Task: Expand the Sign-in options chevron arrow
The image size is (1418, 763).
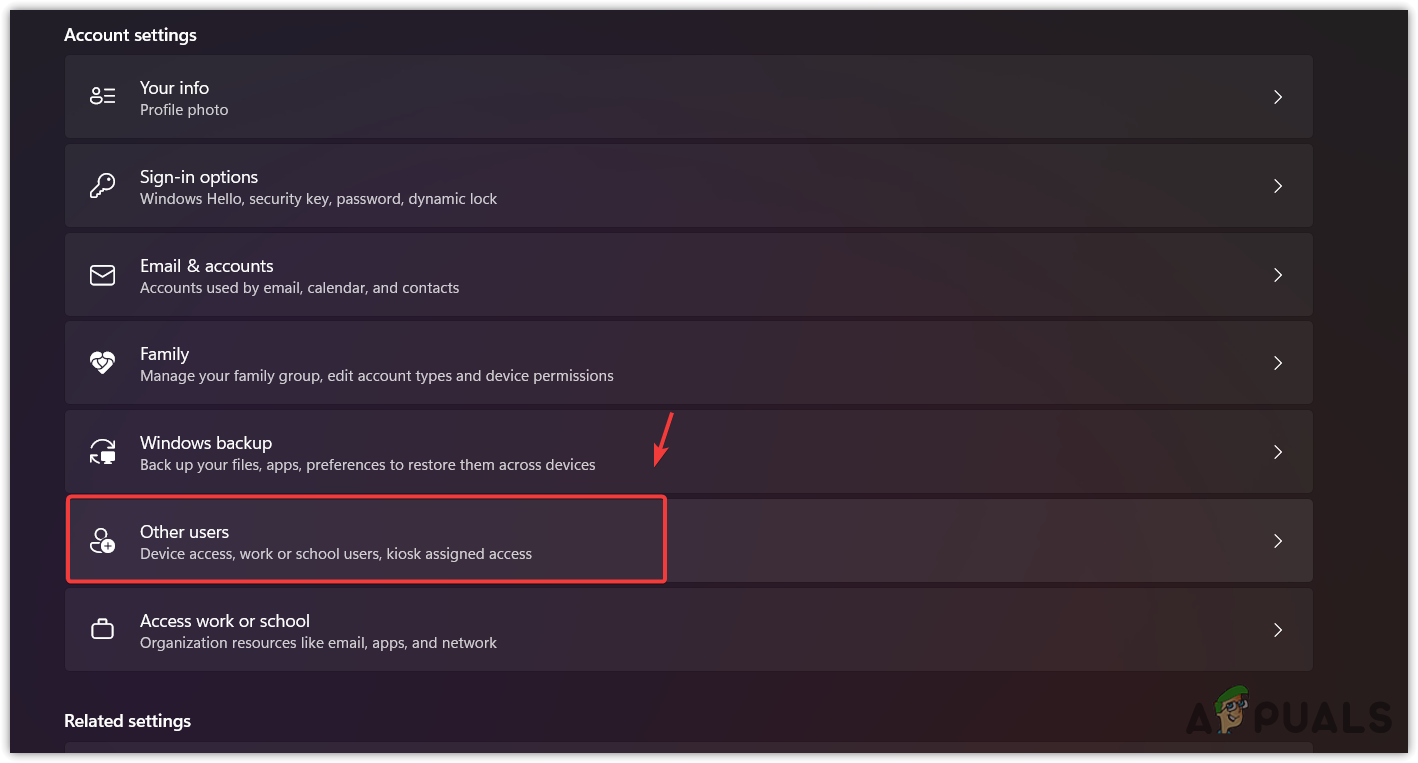Action: [1278, 186]
